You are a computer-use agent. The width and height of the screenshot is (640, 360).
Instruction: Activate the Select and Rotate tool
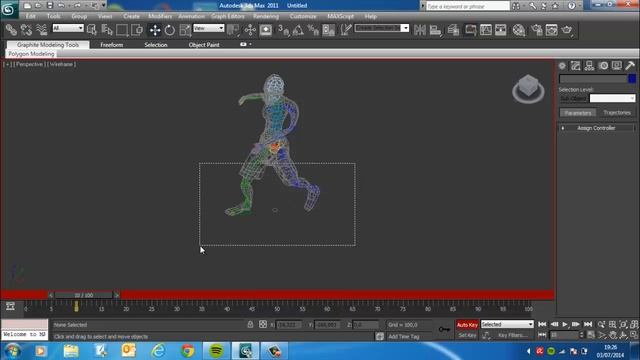tap(169, 30)
